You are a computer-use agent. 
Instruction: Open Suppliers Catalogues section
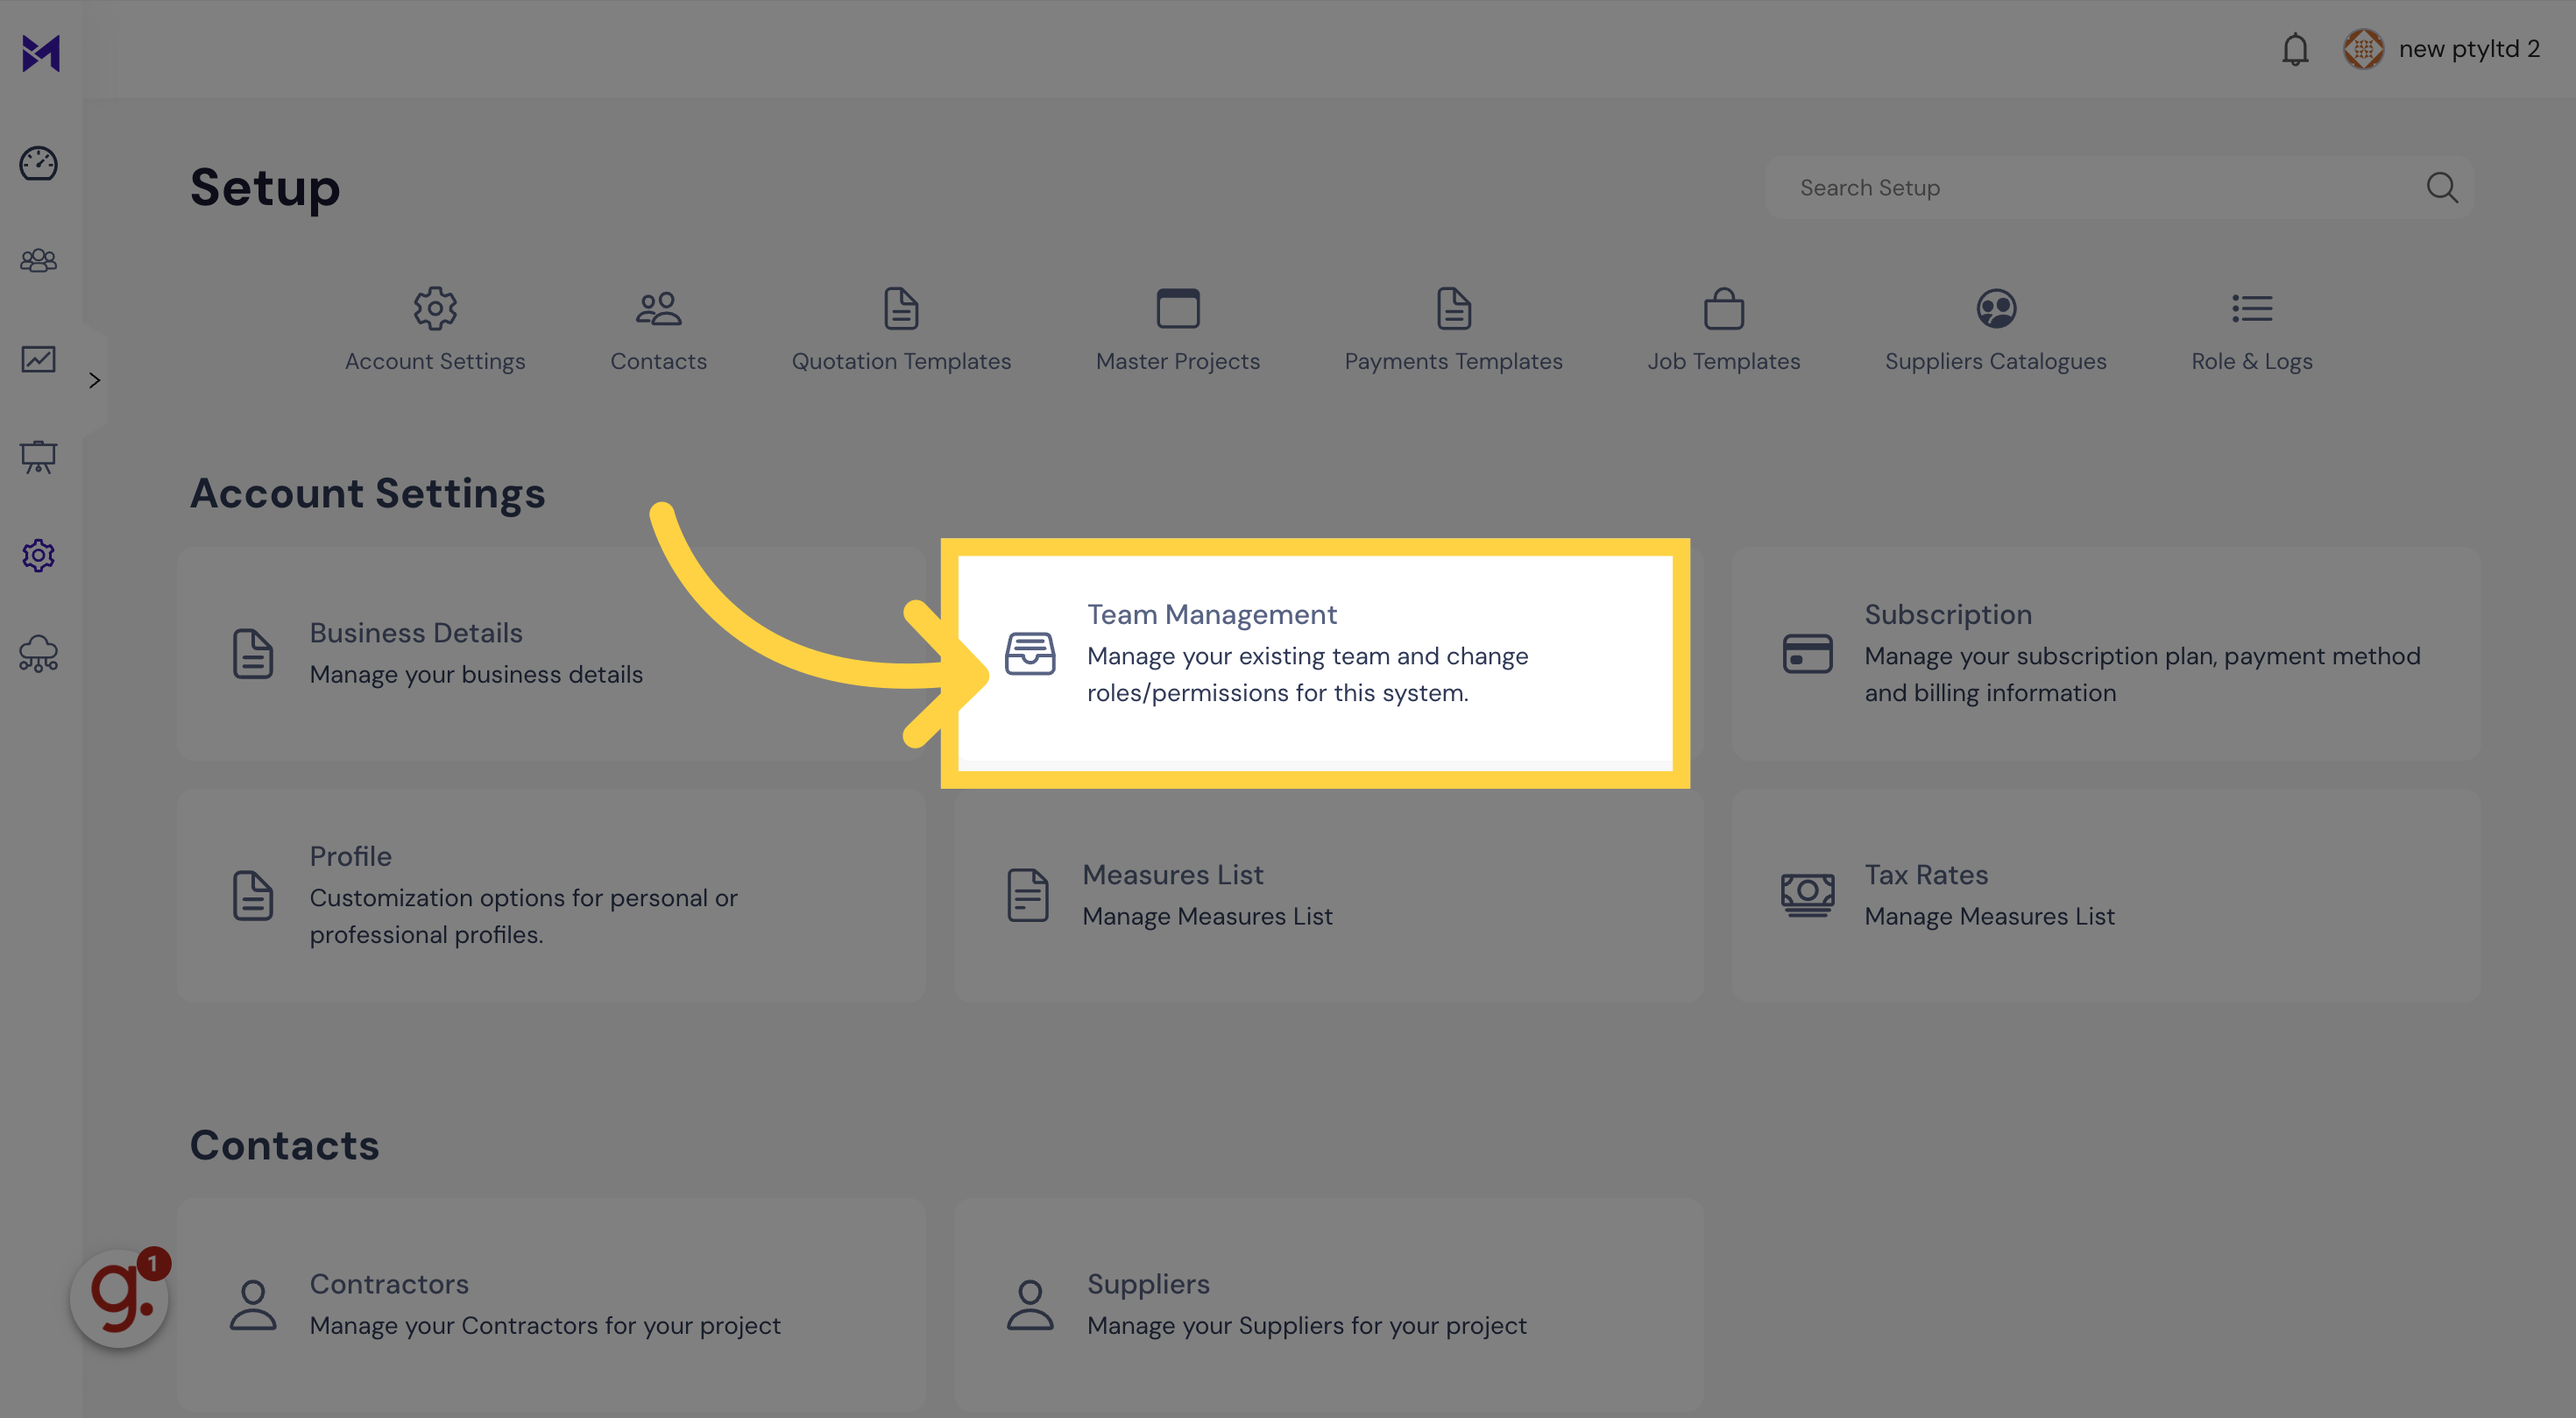[x=1995, y=327]
